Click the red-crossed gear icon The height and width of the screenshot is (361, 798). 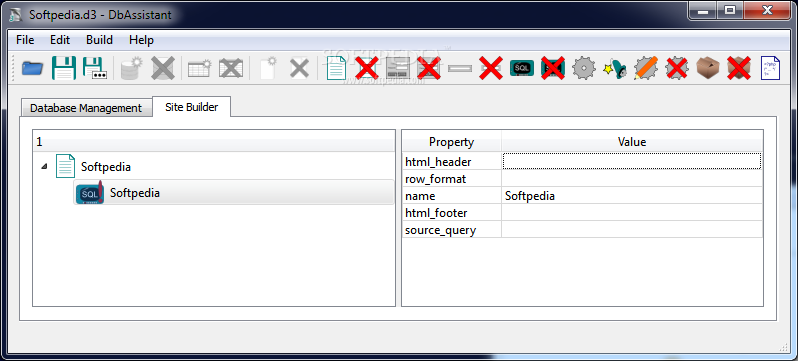click(677, 68)
